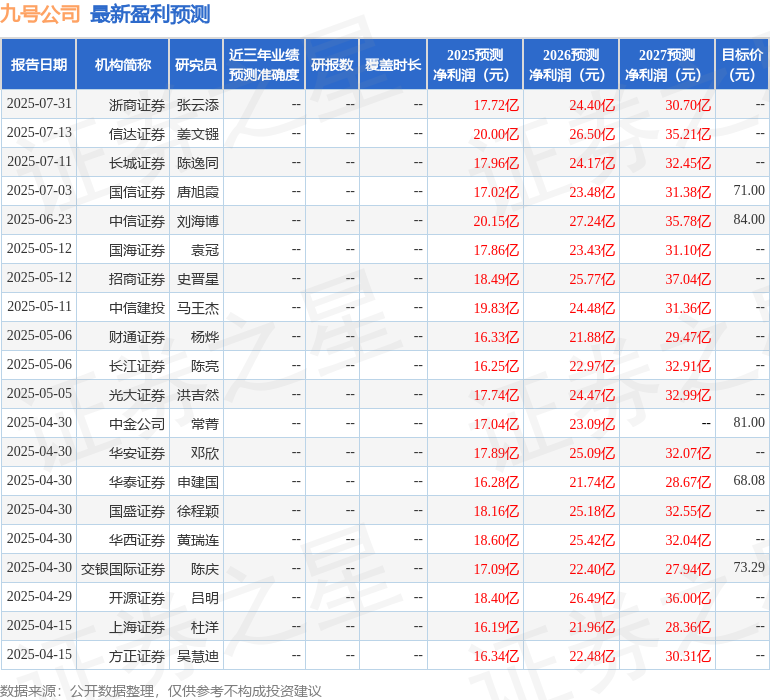Click the 20.15亿 profit forecast value
The image size is (770, 700).
[x=496, y=221]
